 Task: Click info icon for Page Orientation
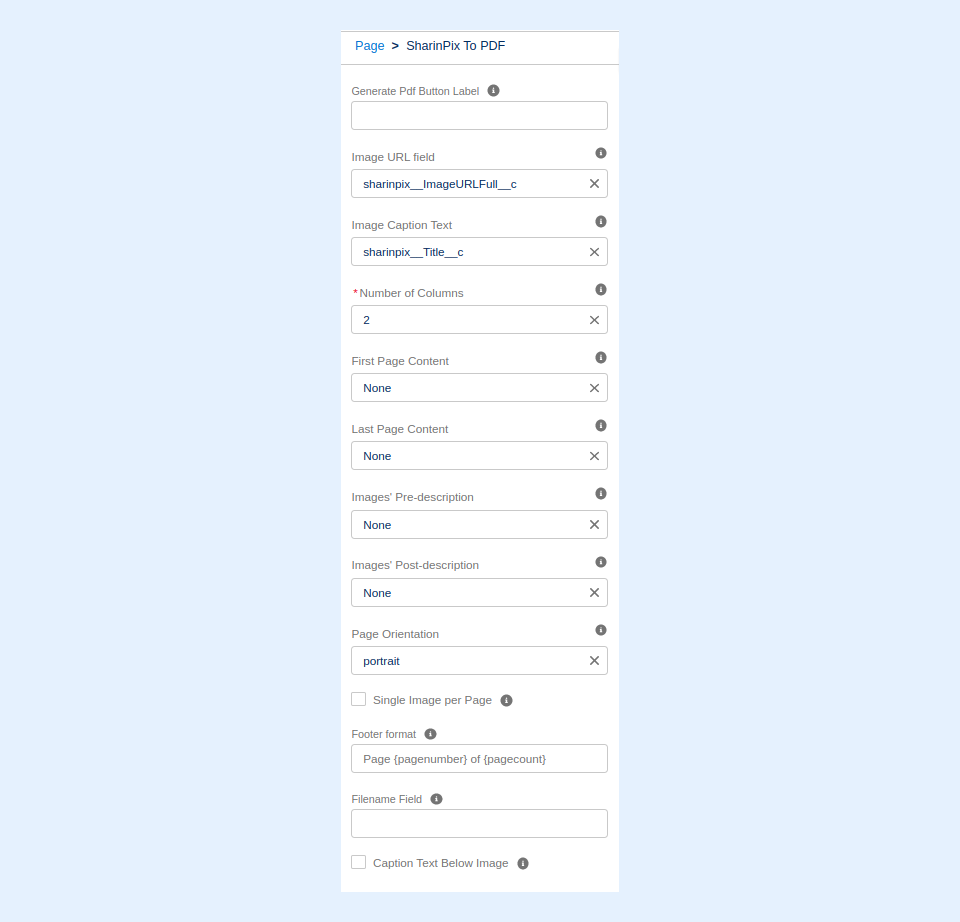pyautogui.click(x=601, y=630)
